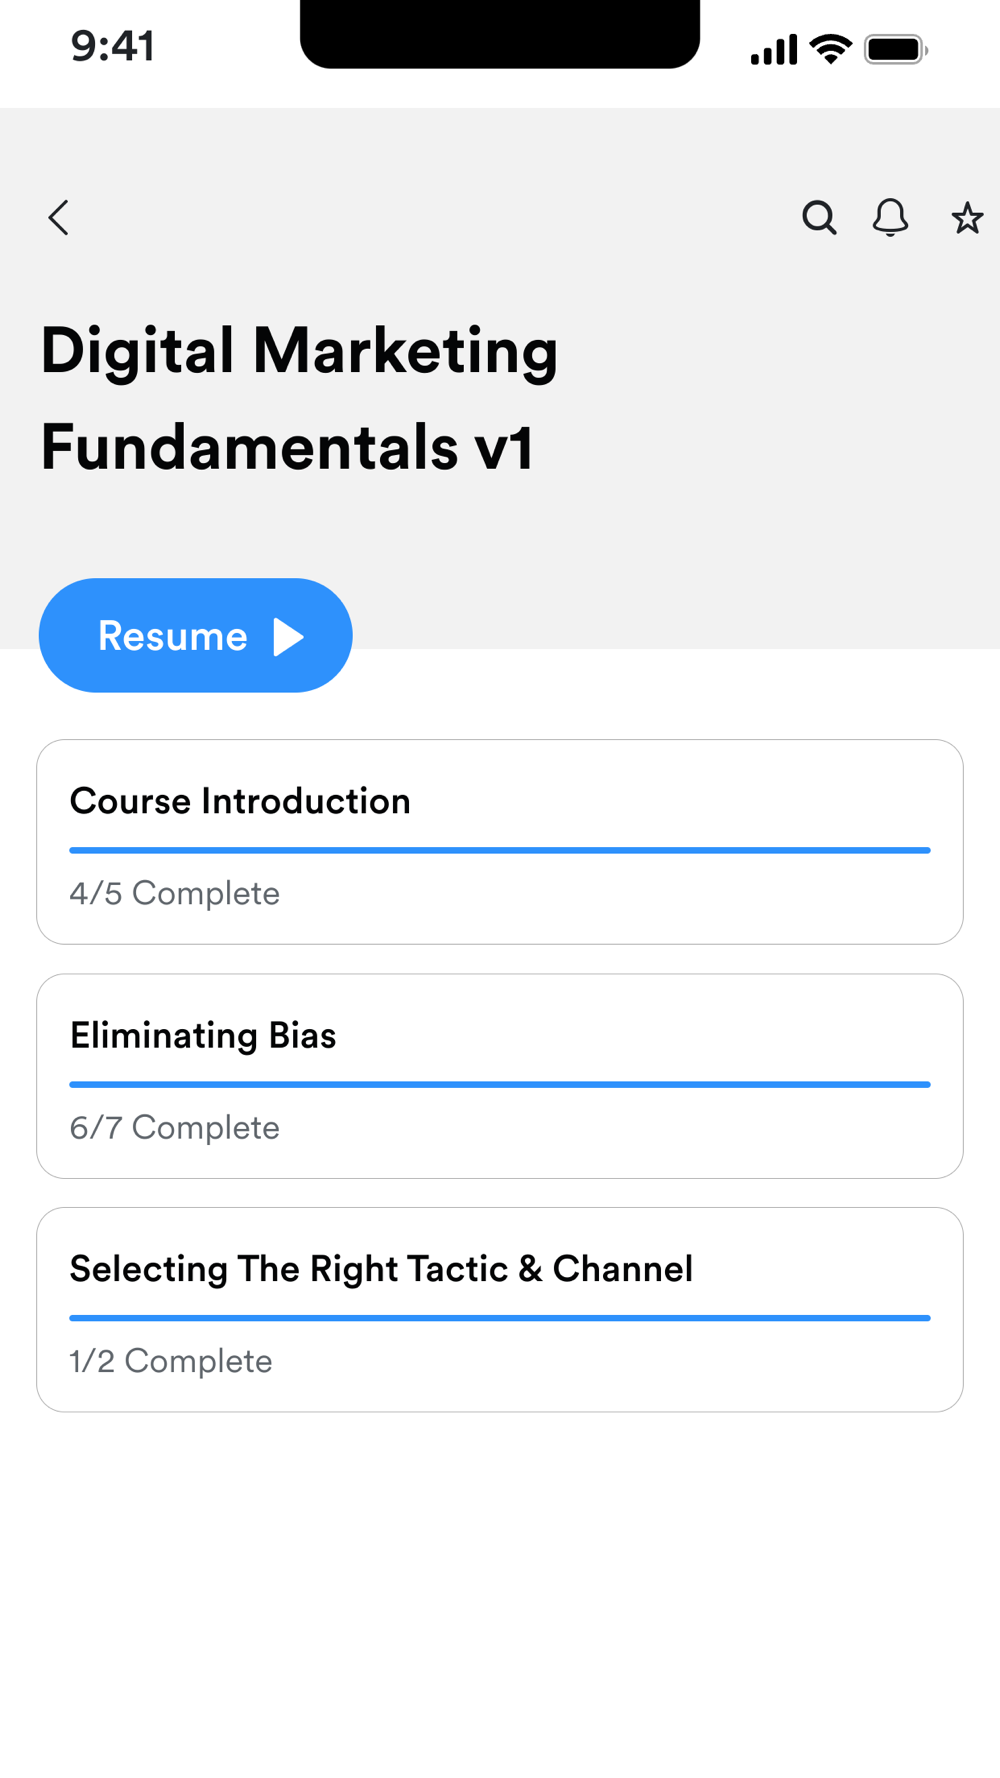Tap the Digital Marketing Fundamentals v1 title
This screenshot has width=1000, height=1778.
pos(300,398)
